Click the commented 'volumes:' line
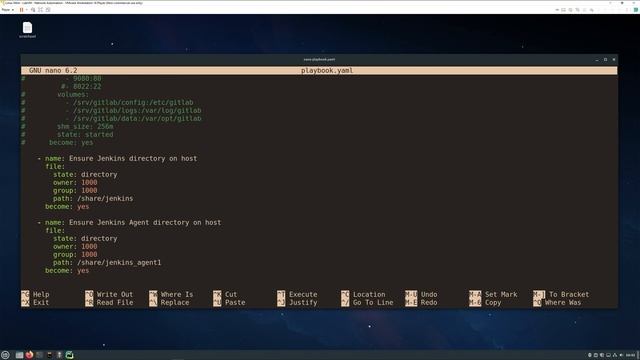This screenshot has width=640, height=360. 73,94
